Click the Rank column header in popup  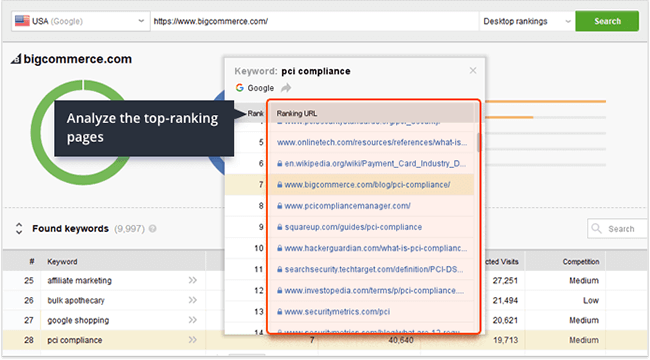(x=255, y=113)
